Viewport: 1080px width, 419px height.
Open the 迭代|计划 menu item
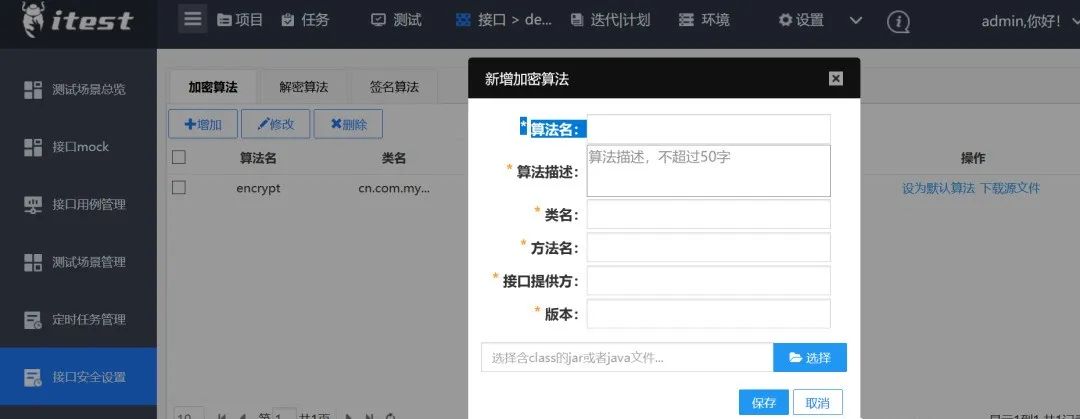point(610,20)
